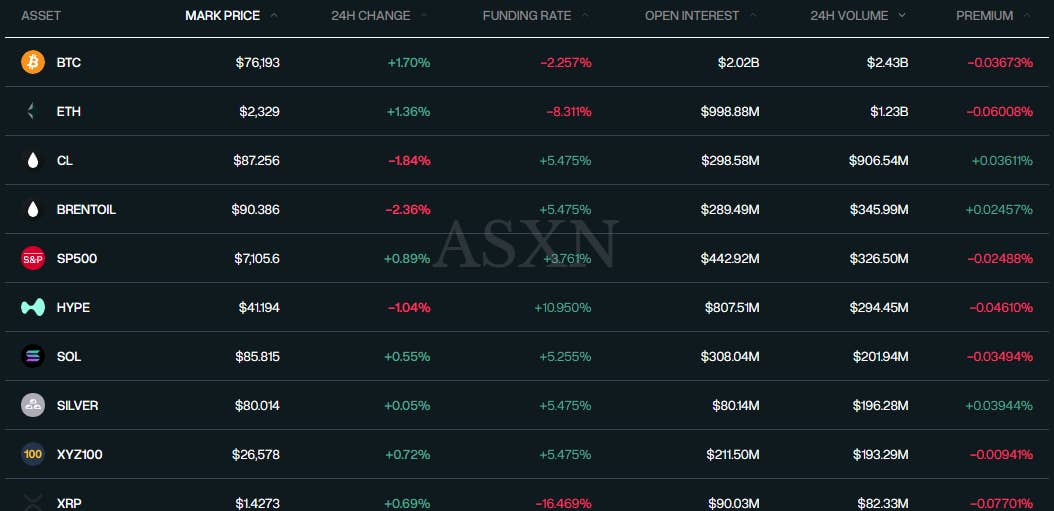Sort by 24H Change column header
1054x511 pixels.
[x=370, y=15]
